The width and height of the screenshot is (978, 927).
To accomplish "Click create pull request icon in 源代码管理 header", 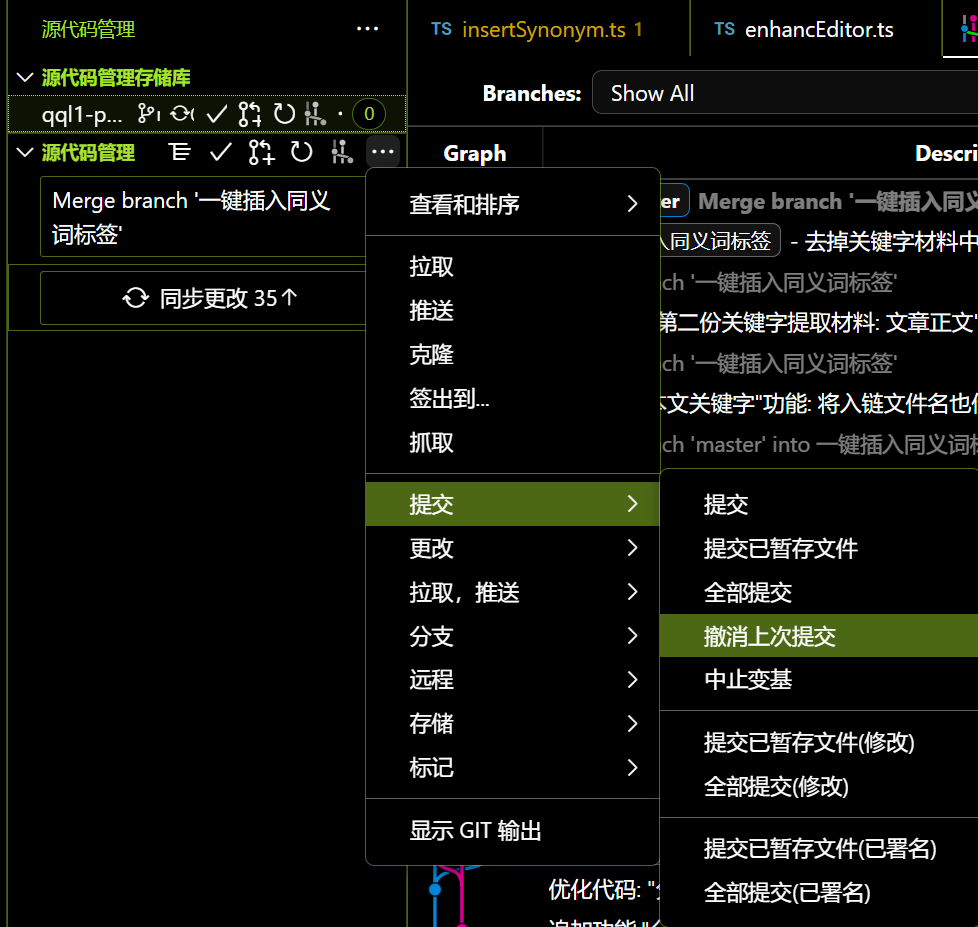I will click(261, 153).
